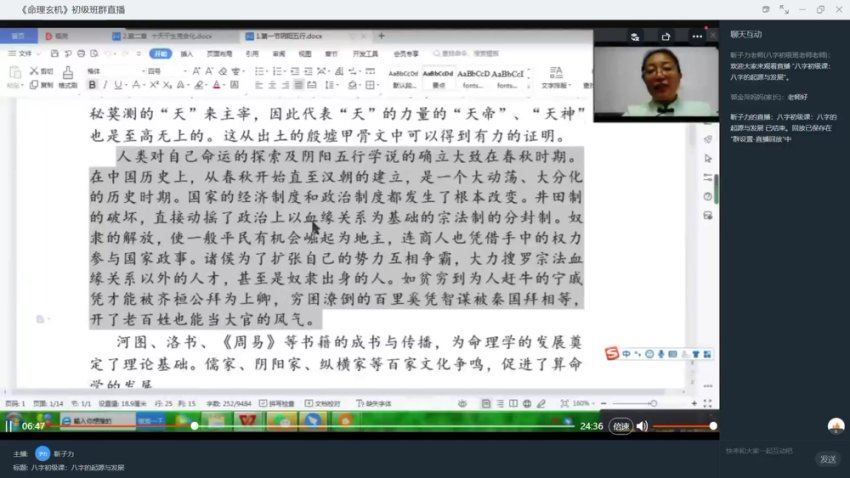This screenshot has height=478, width=850.
Task: Open the 插入 ribbon tab
Action: pyautogui.click(x=187, y=53)
